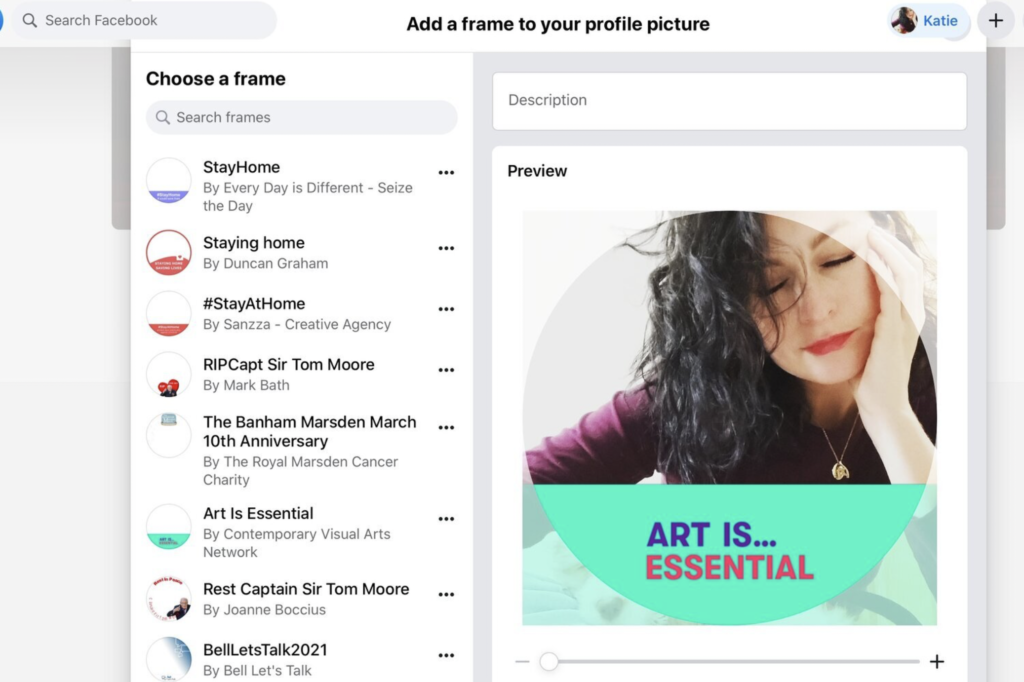Open more options for Art Is Essential frame
This screenshot has width=1024, height=682.
pos(446,519)
